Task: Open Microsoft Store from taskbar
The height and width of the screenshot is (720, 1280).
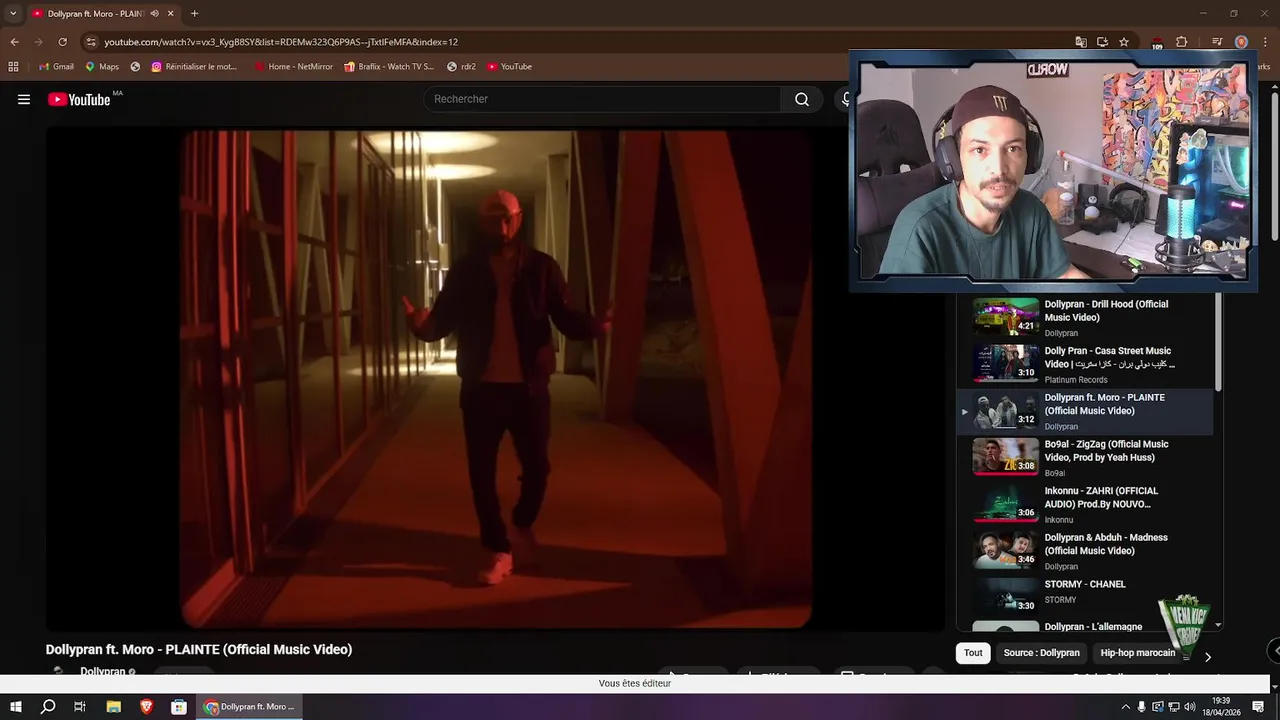Action: click(178, 707)
